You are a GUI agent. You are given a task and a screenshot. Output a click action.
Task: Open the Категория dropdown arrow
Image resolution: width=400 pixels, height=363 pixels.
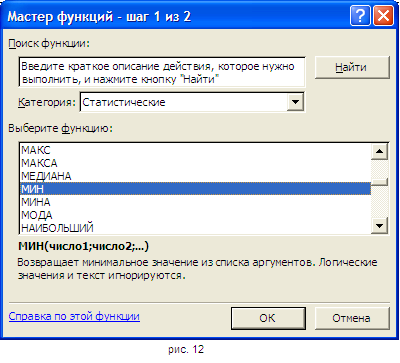tap(295, 102)
